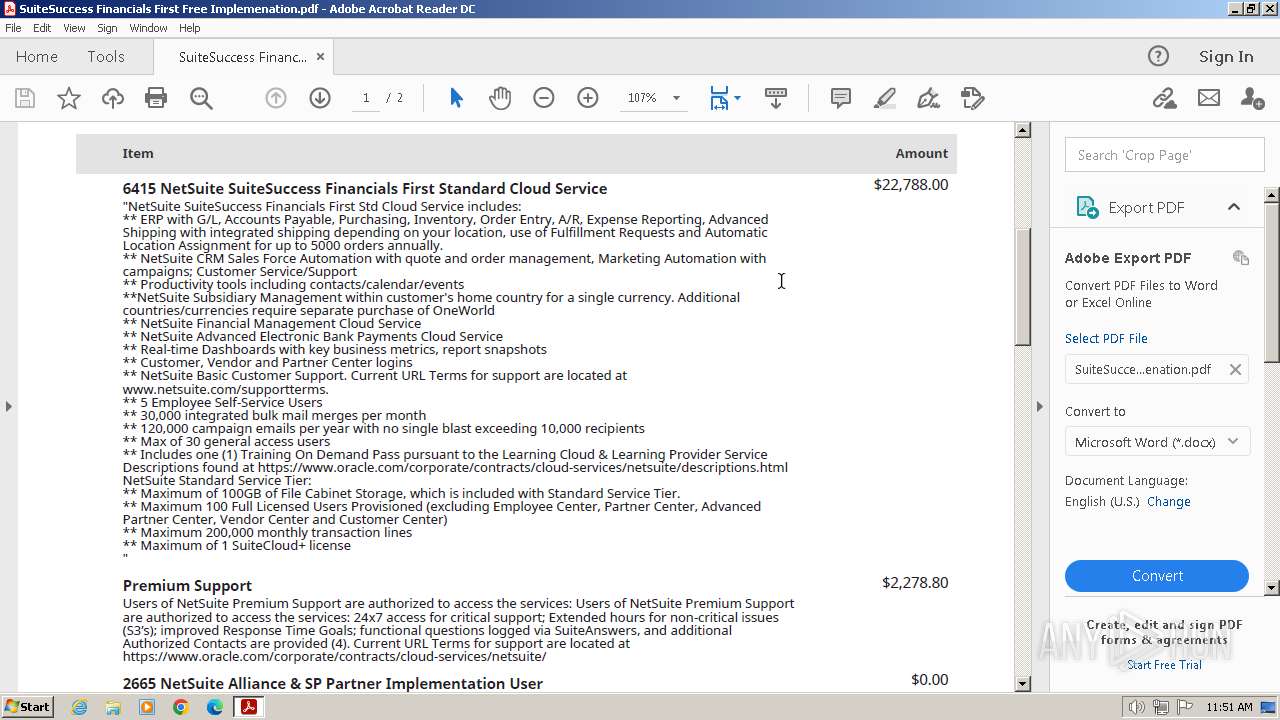The height and width of the screenshot is (720, 1280).
Task: Open the zoom level dropdown
Action: pos(676,98)
